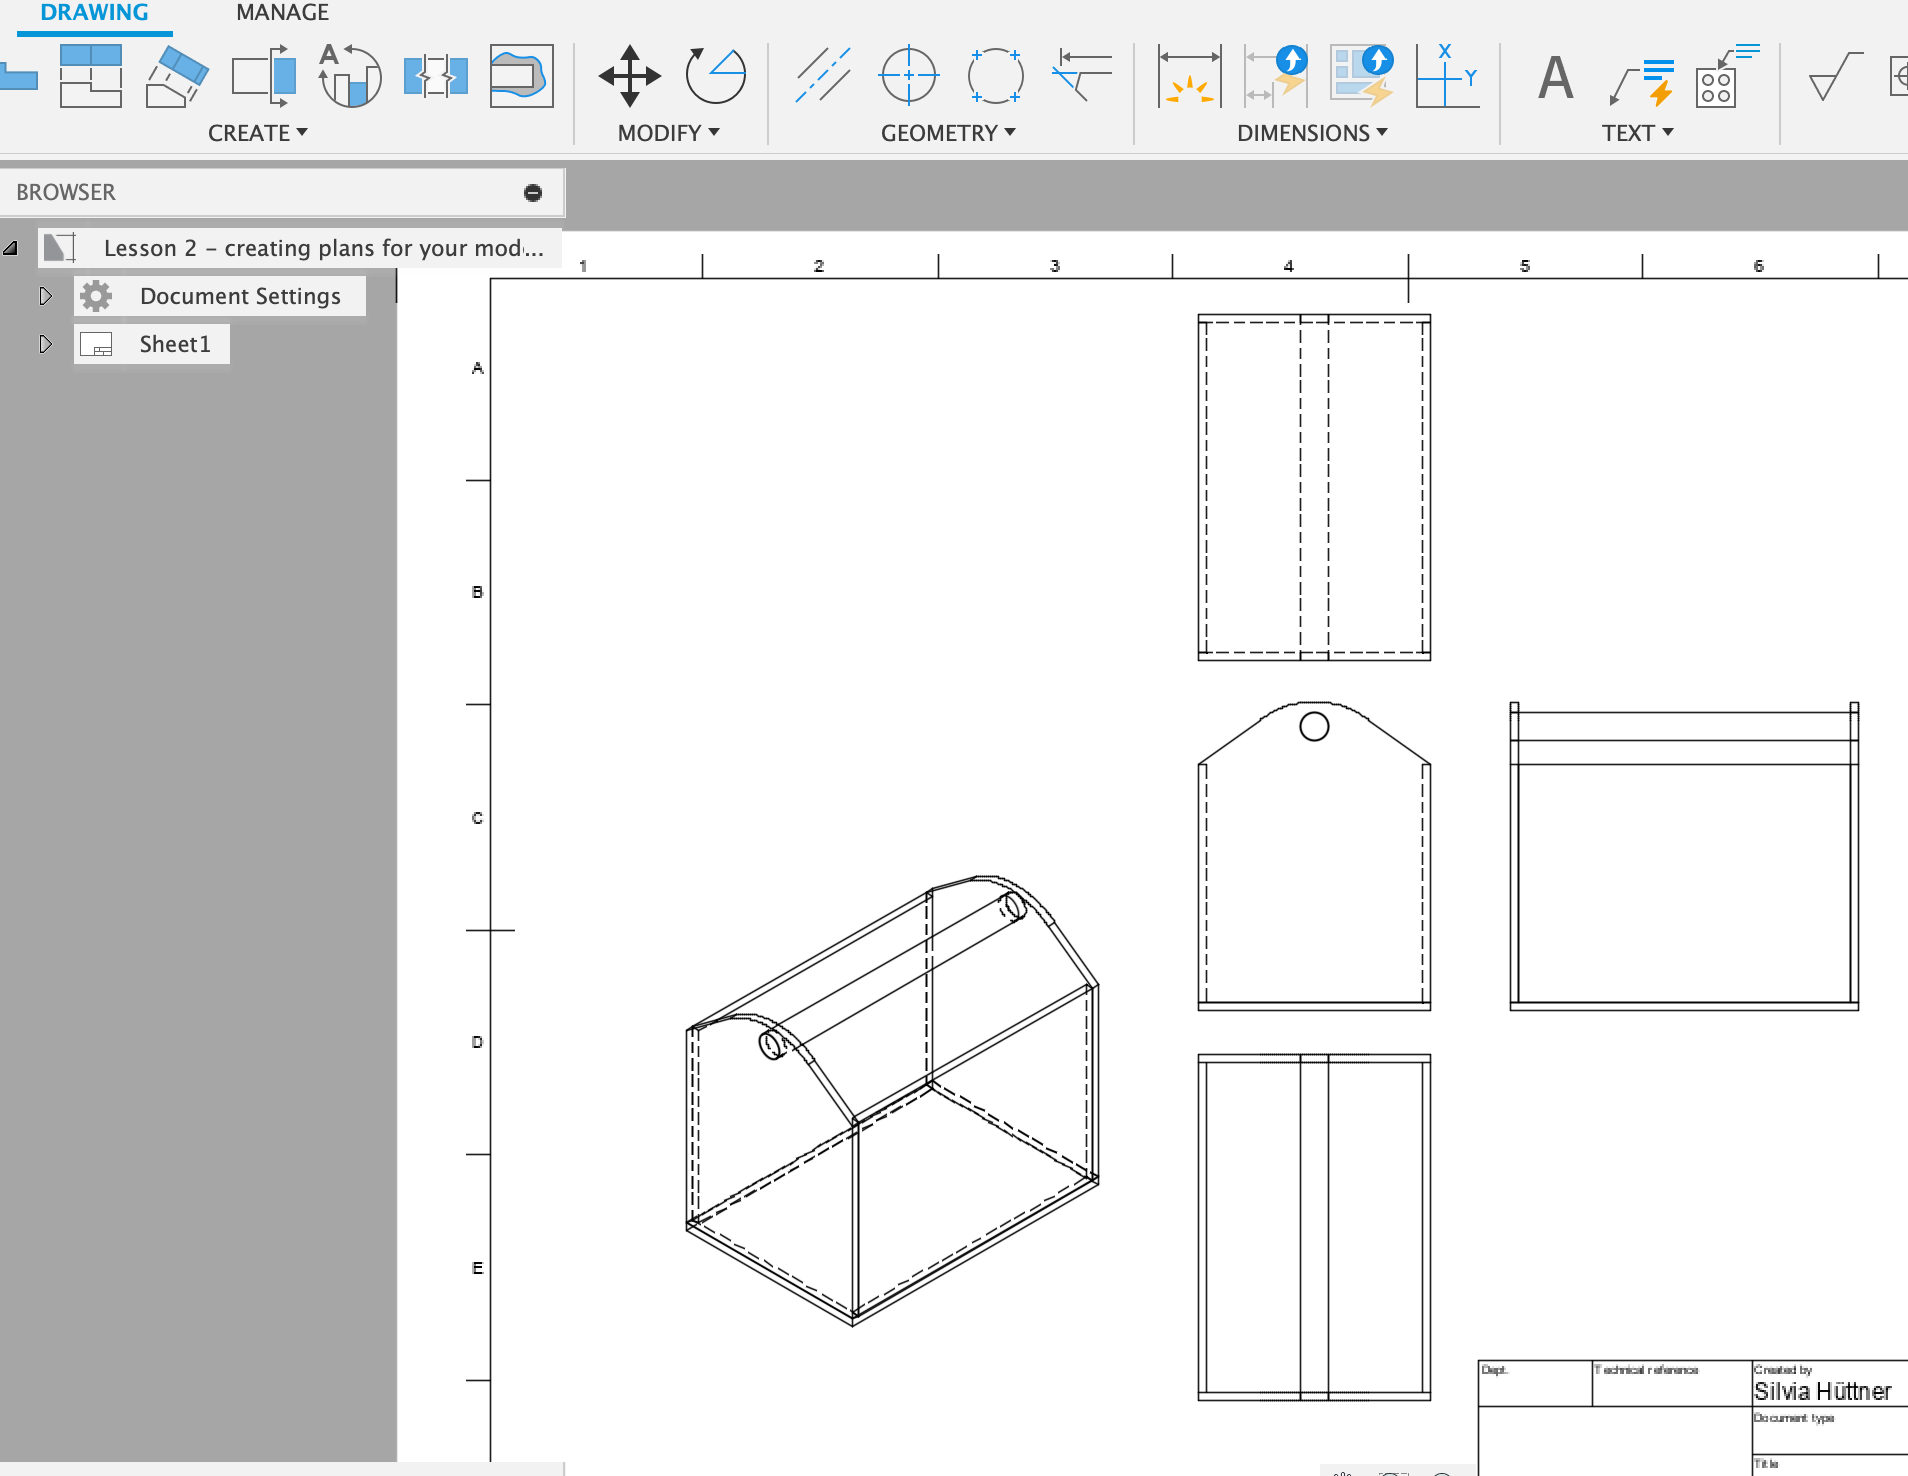Image resolution: width=1908 pixels, height=1476 pixels.
Task: Expand the Document Settings node
Action: (45, 296)
